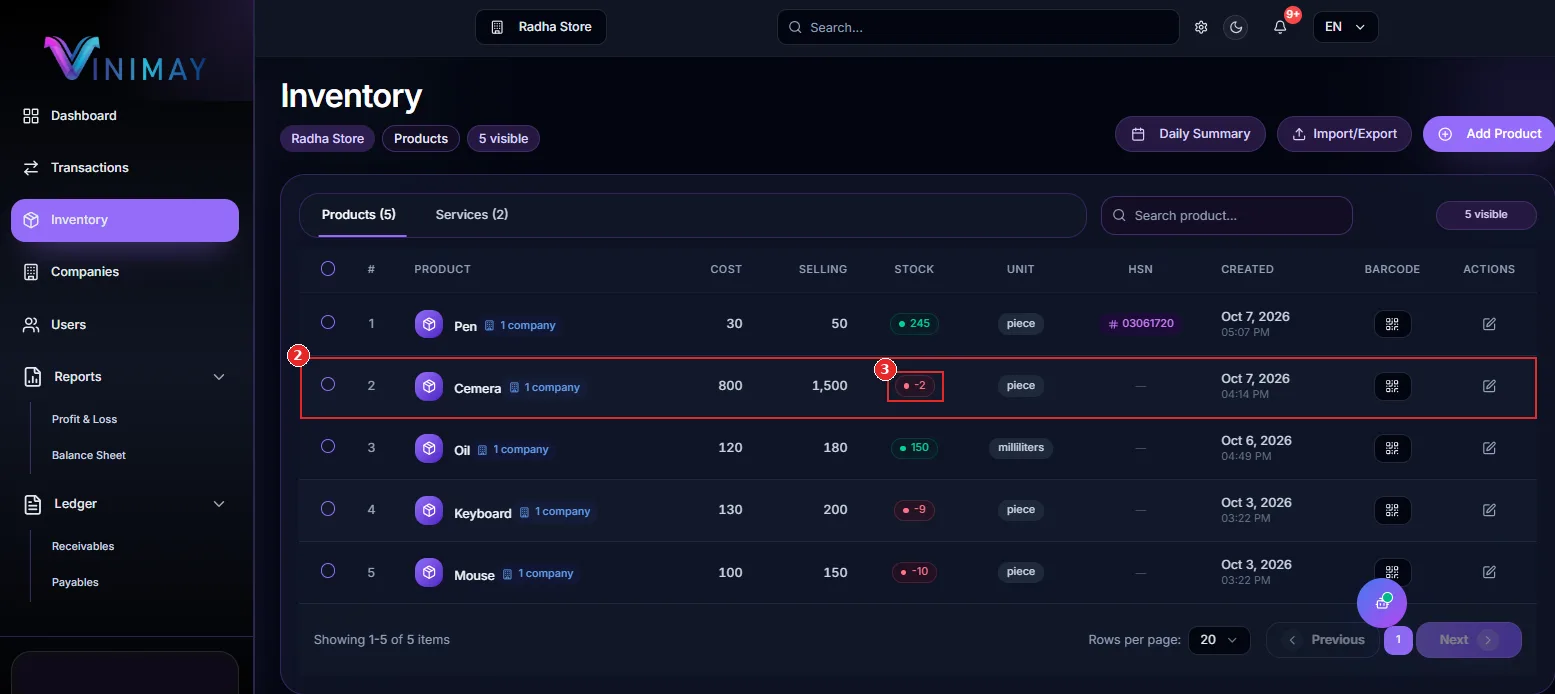Click the top global Search field

tap(978, 27)
